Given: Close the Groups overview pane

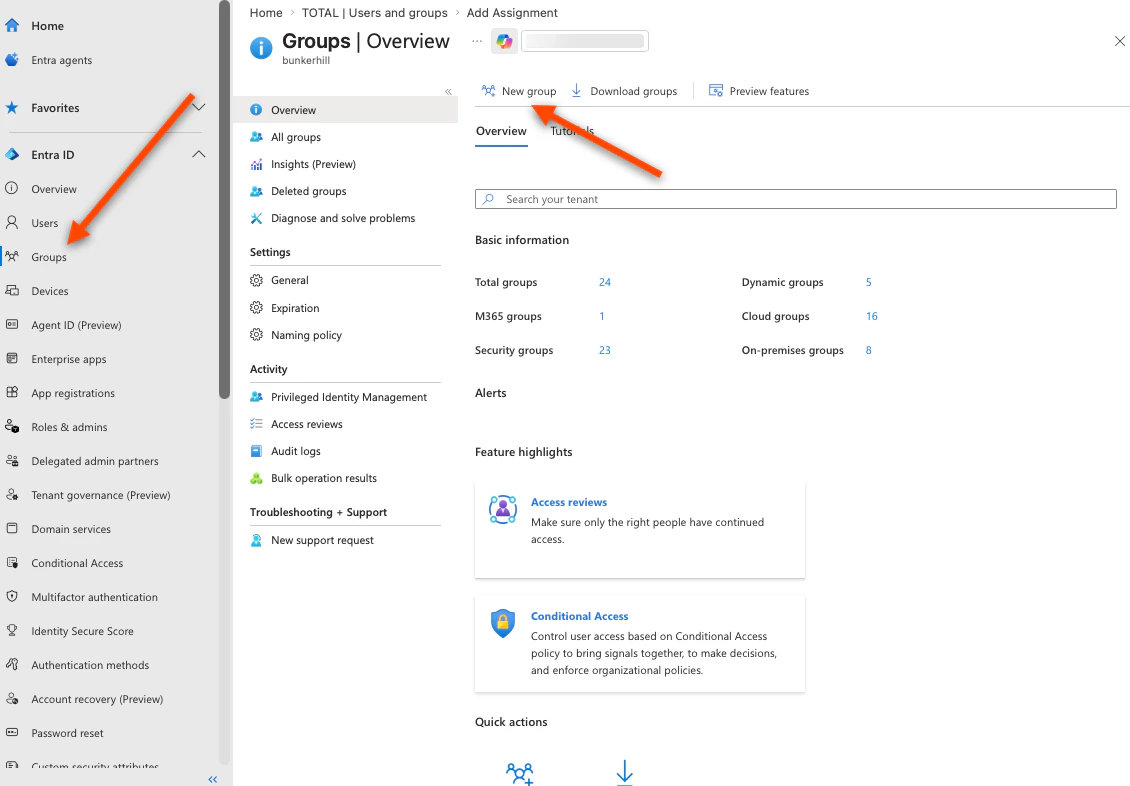Looking at the screenshot, I should click(x=1120, y=41).
